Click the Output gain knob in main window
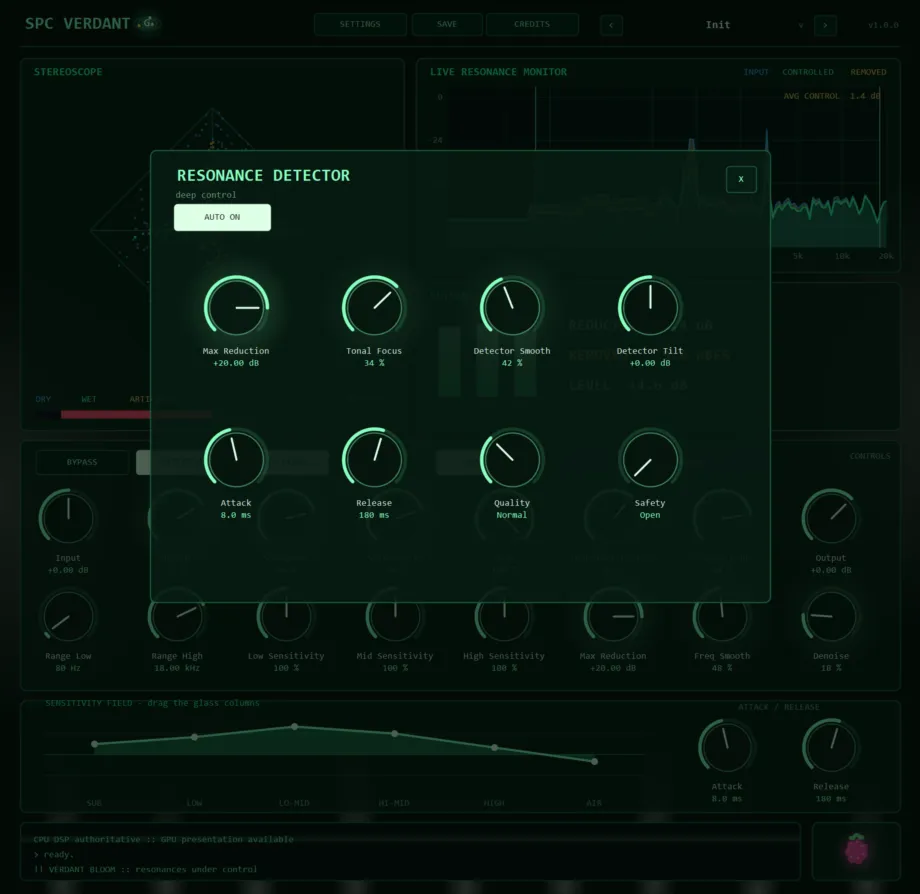Screen dimensions: 920x894 click(x=830, y=518)
